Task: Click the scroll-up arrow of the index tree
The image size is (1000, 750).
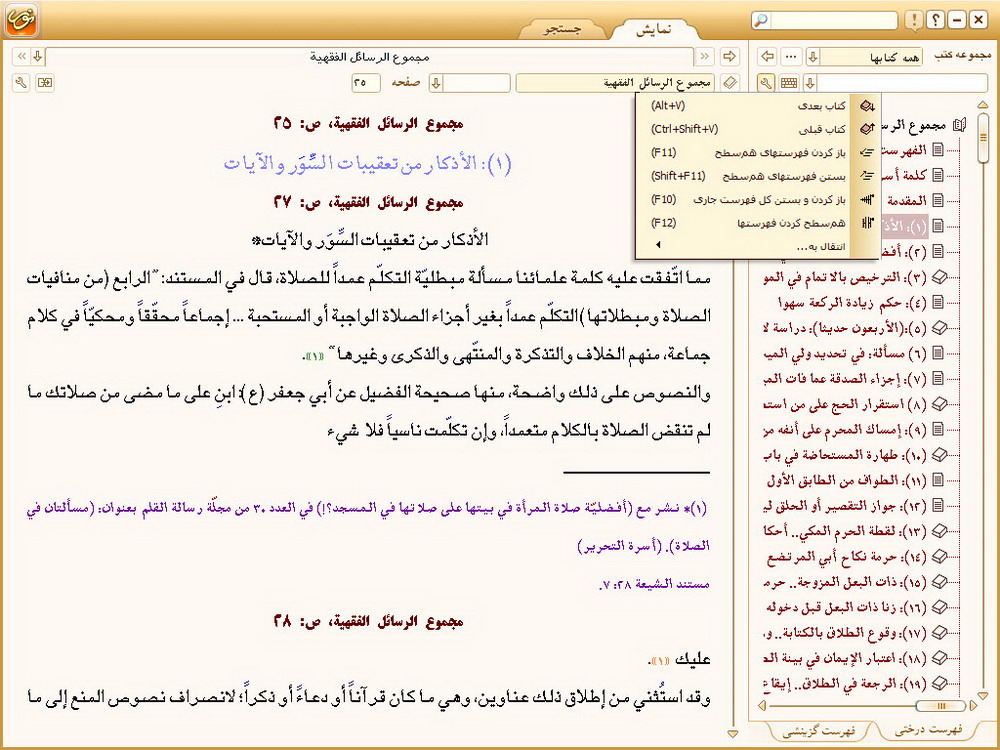Action: tap(983, 104)
